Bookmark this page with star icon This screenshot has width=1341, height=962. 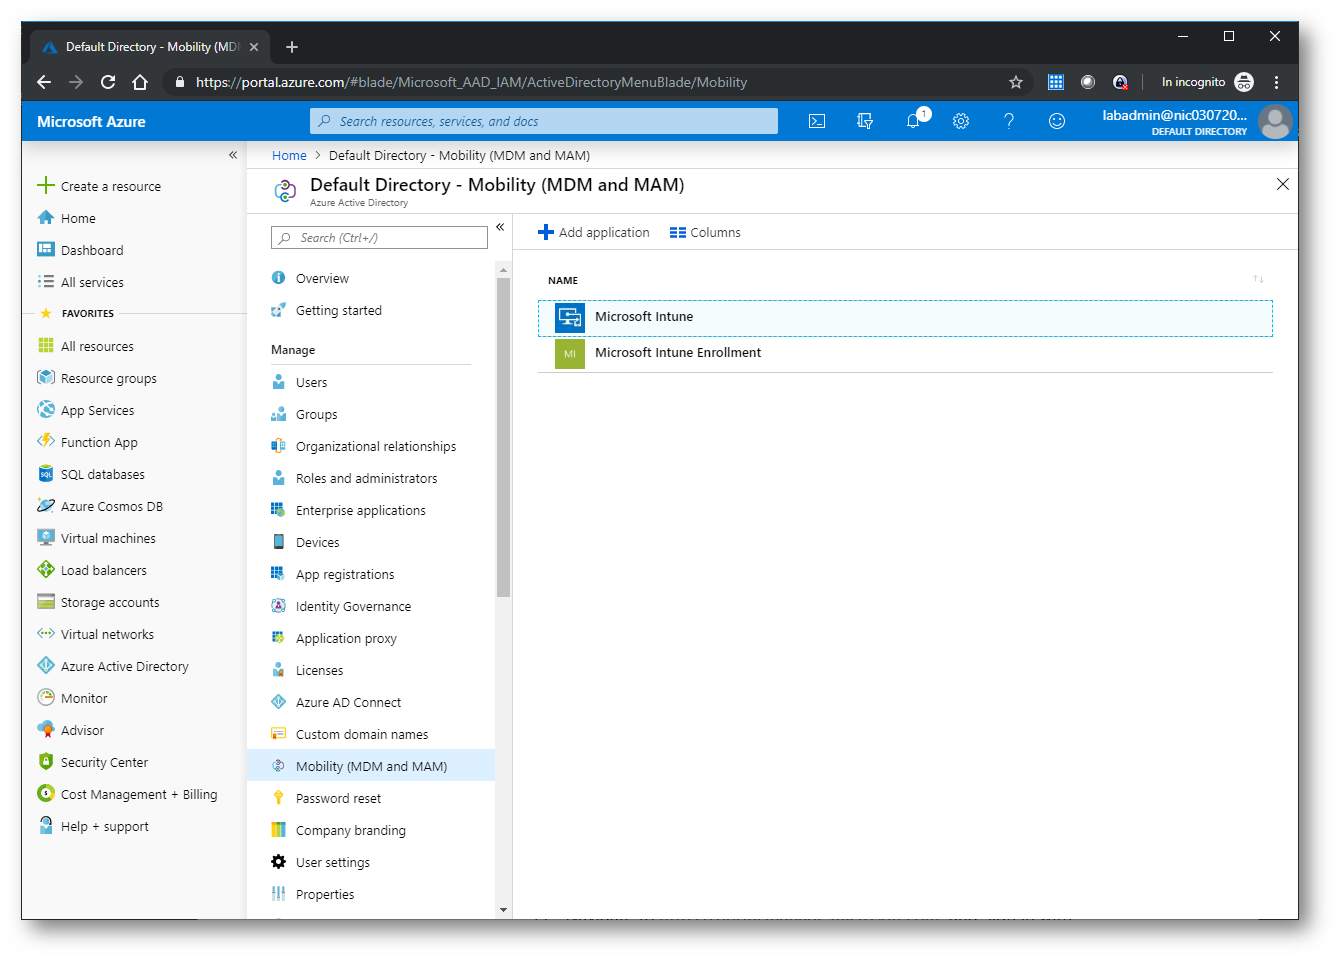click(x=1016, y=82)
